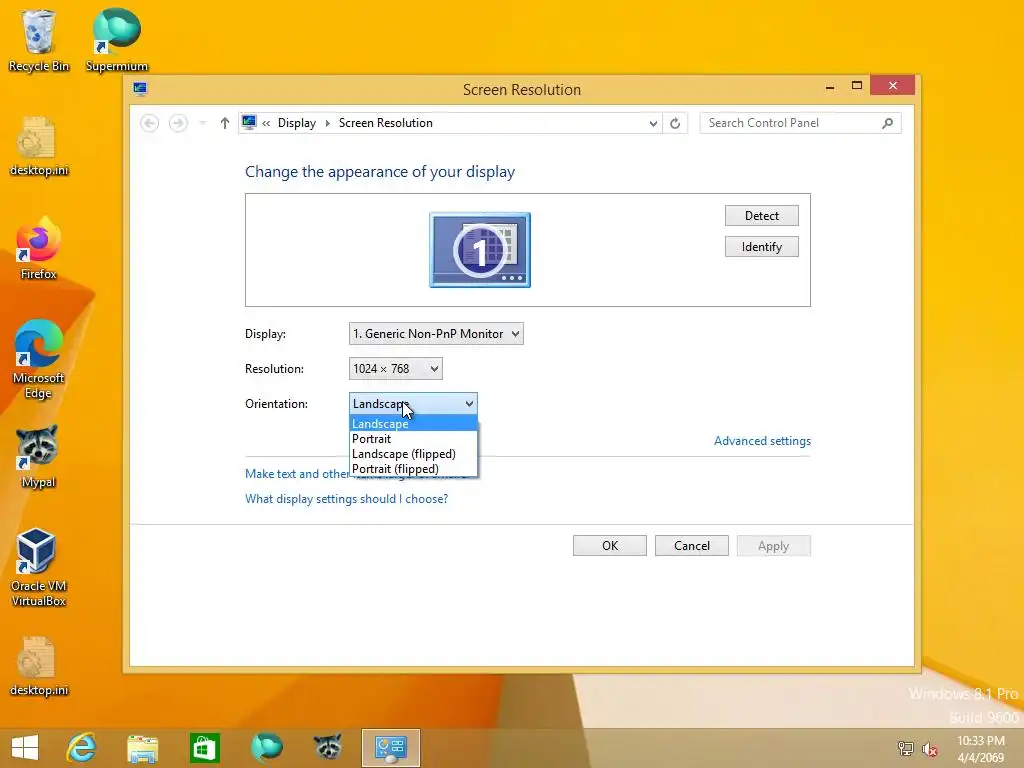This screenshot has width=1024, height=768.
Task: Open the recent locations dropdown arrow
Action: (202, 123)
